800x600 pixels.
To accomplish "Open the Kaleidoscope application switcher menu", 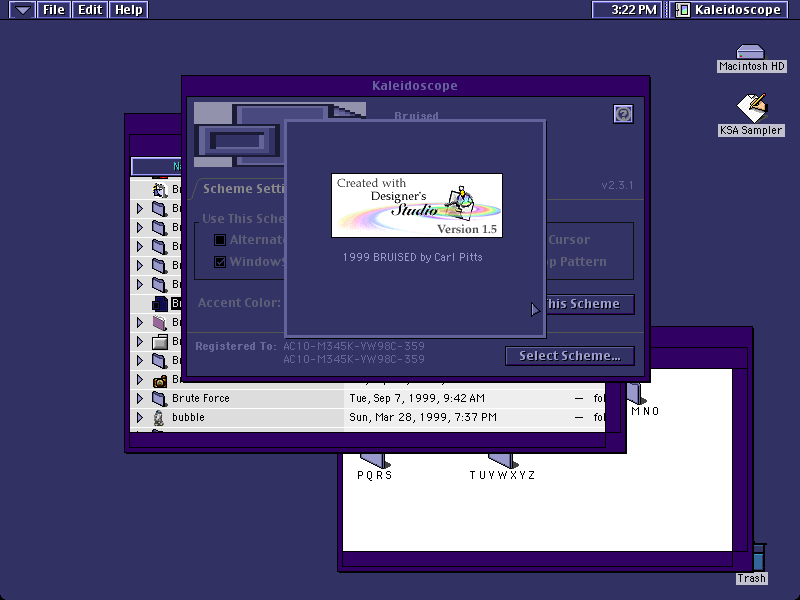I will coord(729,10).
